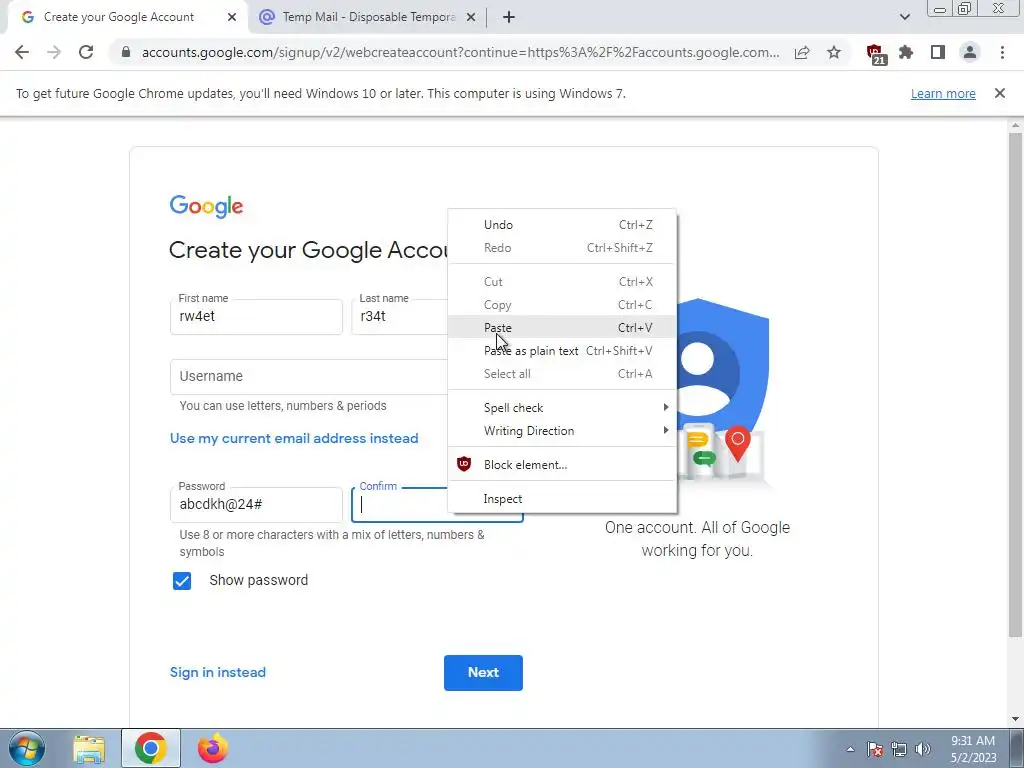Open a new tab with the plus icon

point(509,18)
